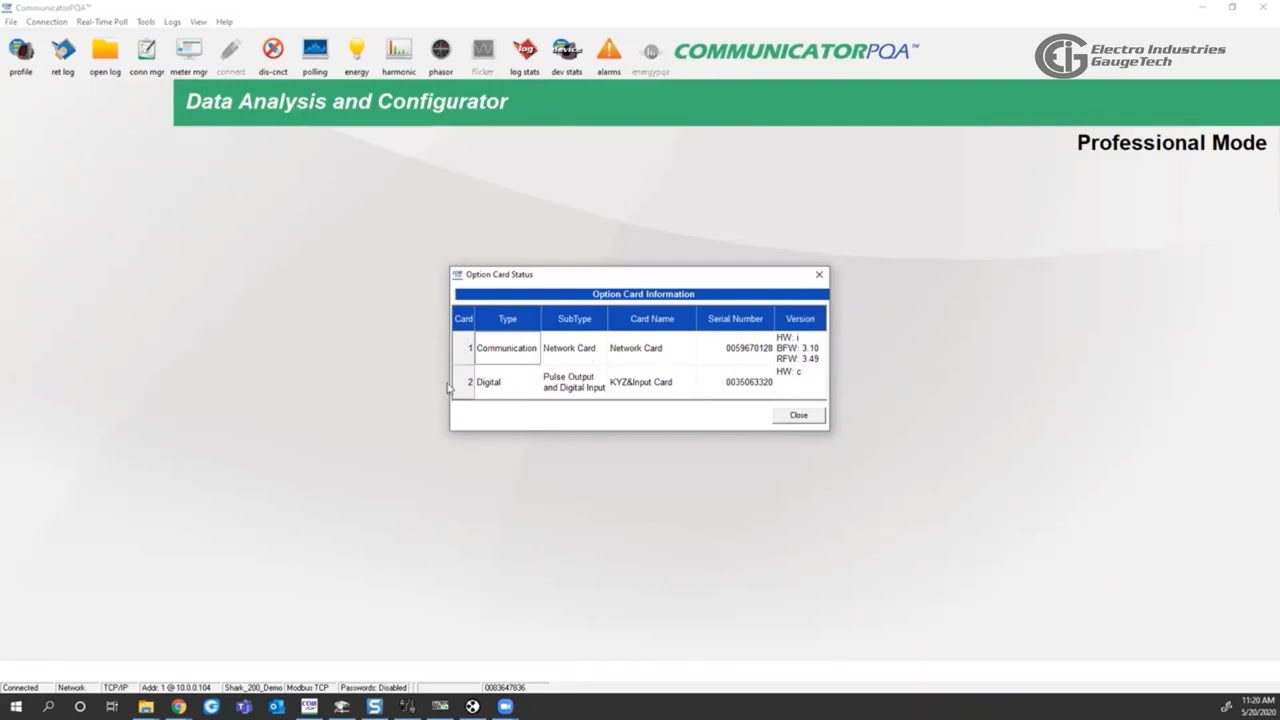The height and width of the screenshot is (720, 1280).
Task: Click the SubType column header
Action: [x=574, y=319]
